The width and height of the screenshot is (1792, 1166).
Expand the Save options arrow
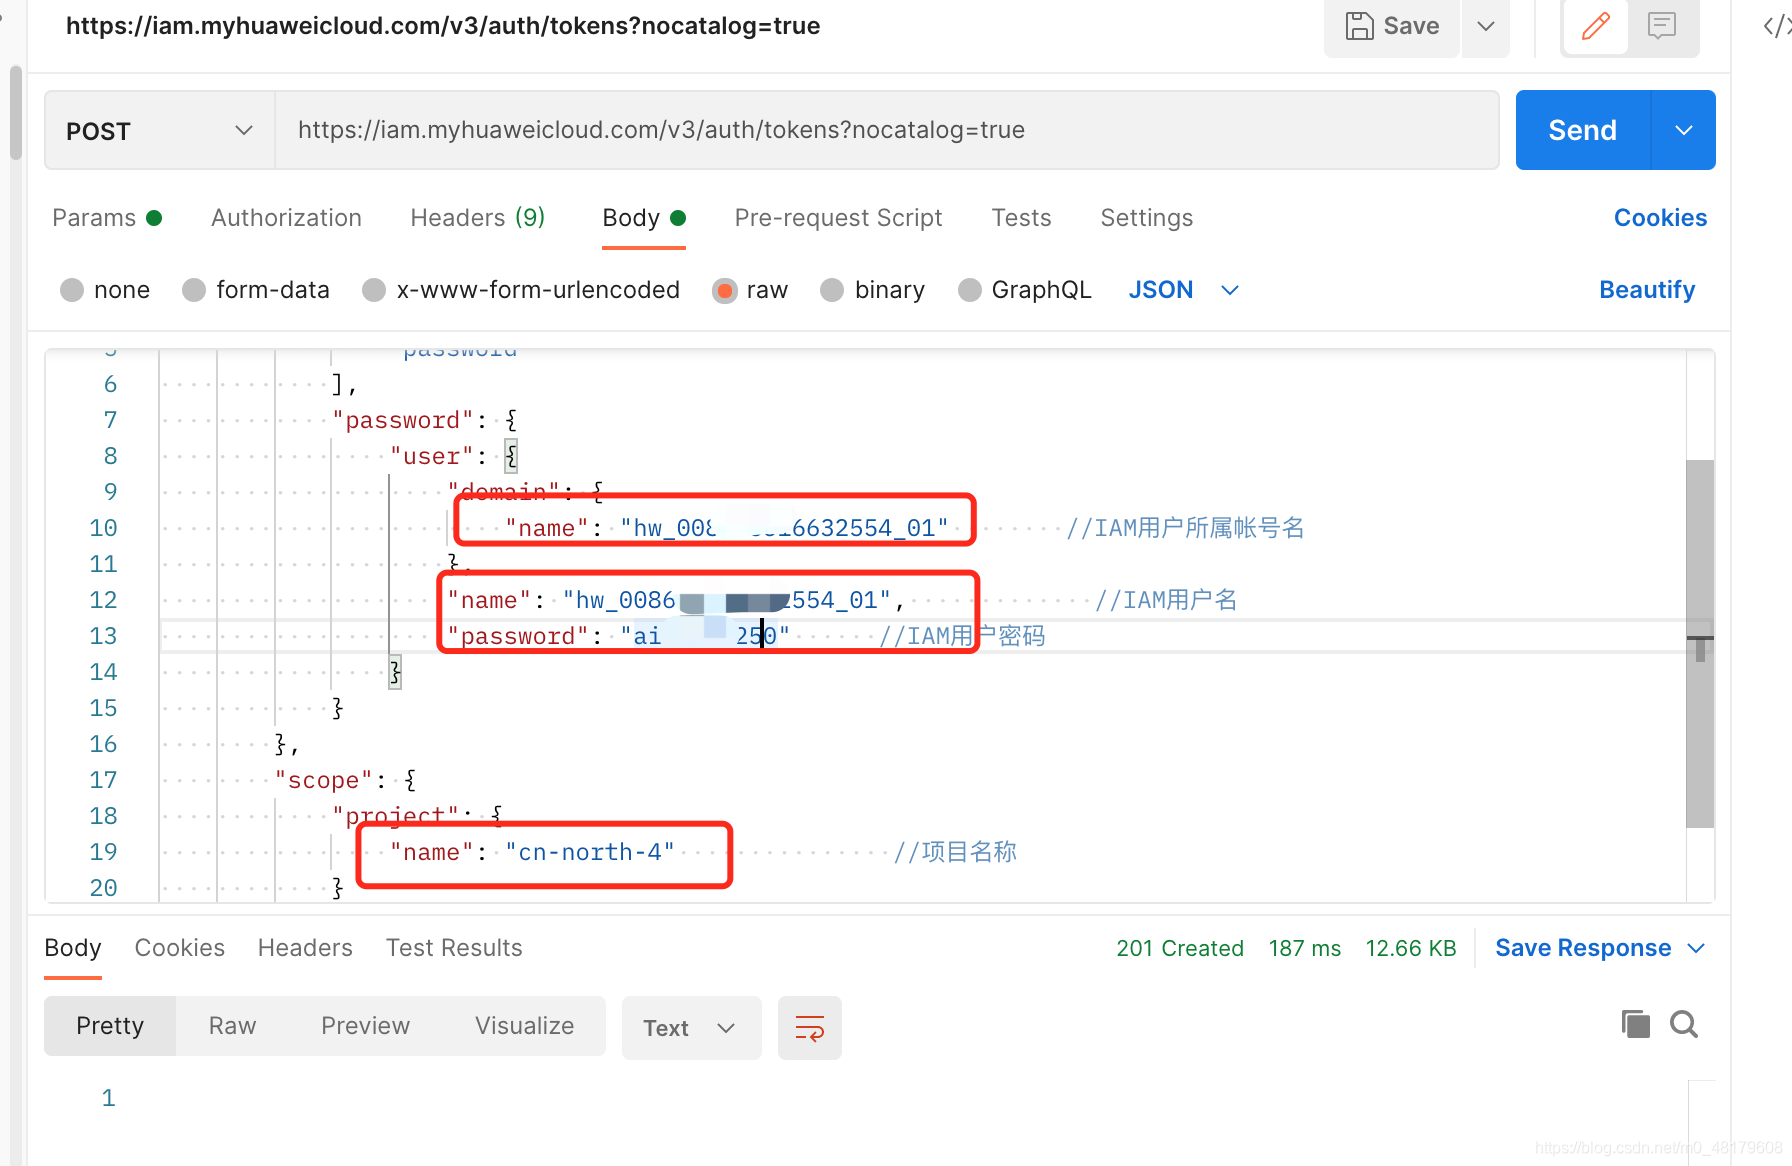coord(1486,26)
